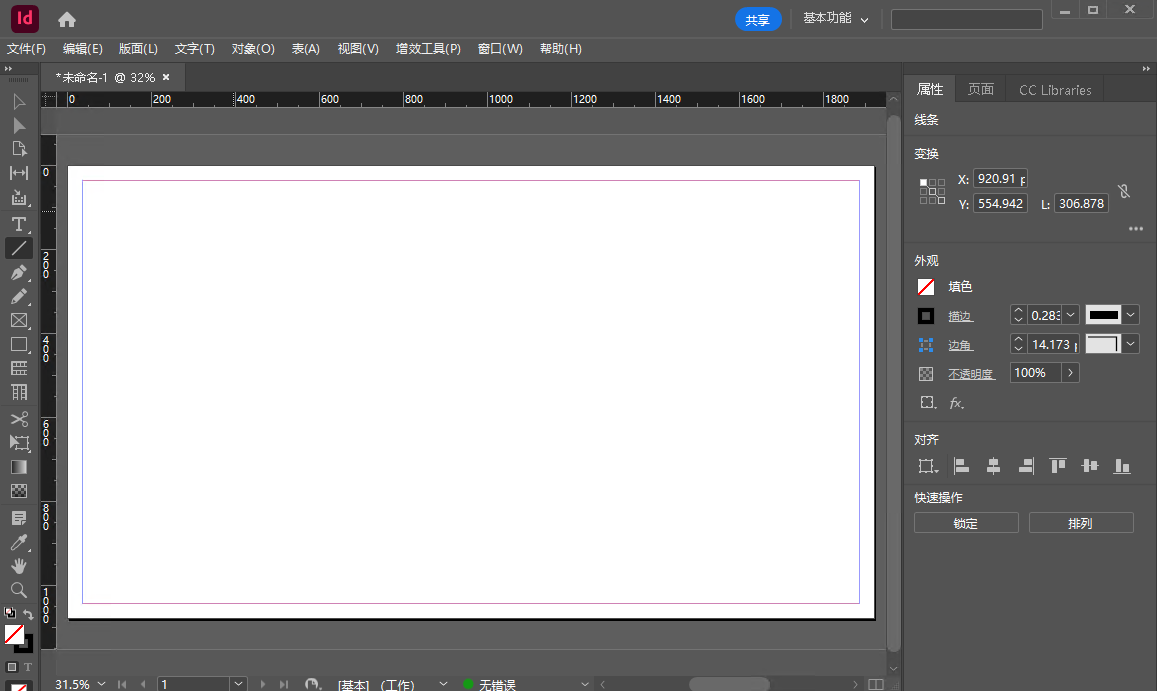Image resolution: width=1157 pixels, height=691 pixels.
Task: Select the Rectangle tool
Action: point(19,345)
